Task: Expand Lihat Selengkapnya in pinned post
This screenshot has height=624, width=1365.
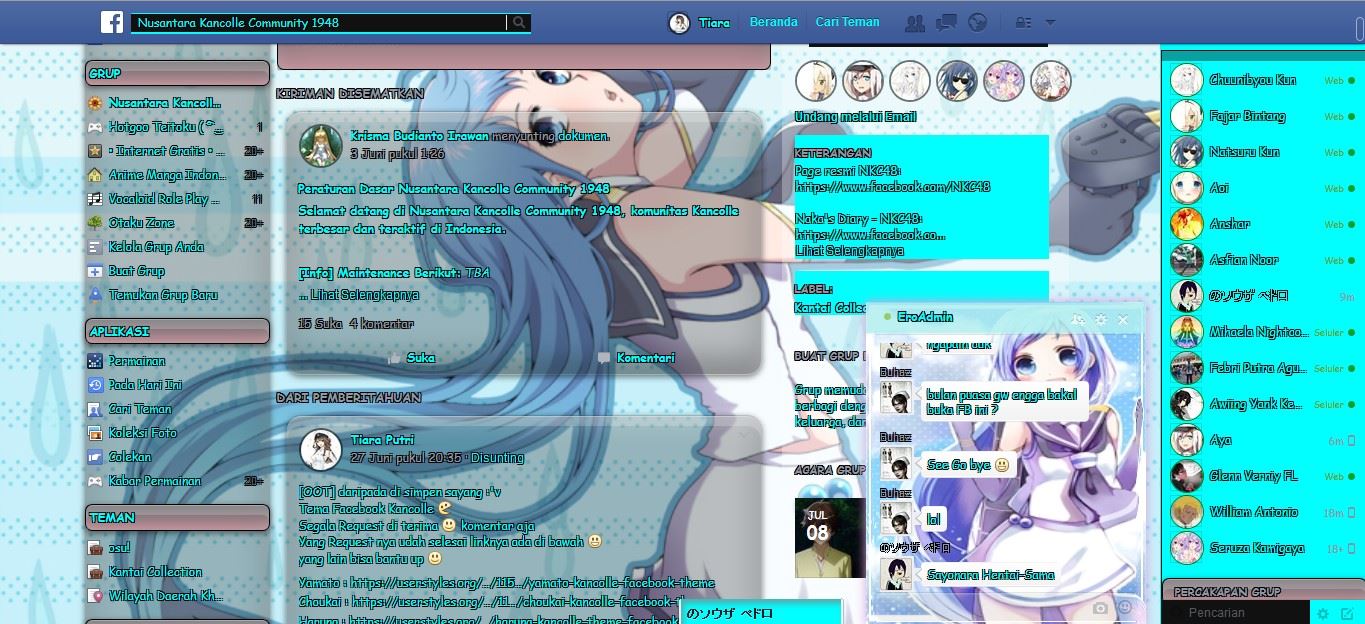Action: [365, 295]
